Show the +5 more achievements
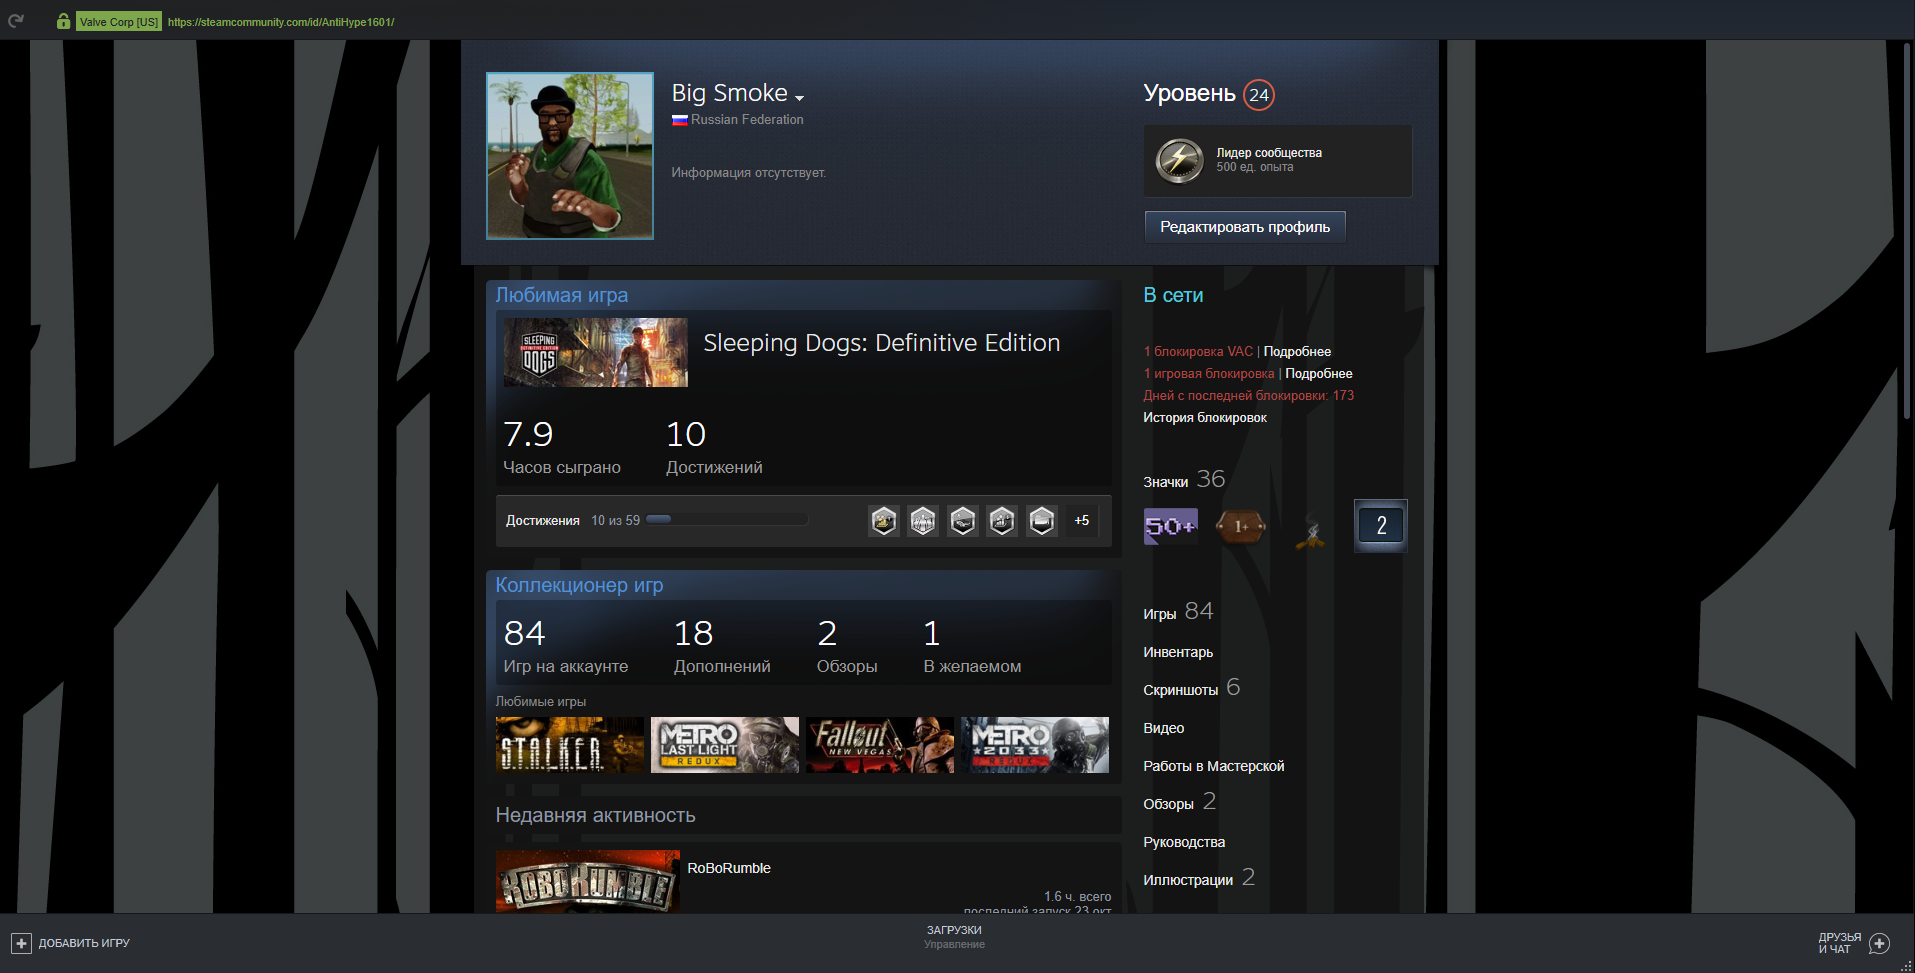This screenshot has width=1915, height=973. point(1082,521)
